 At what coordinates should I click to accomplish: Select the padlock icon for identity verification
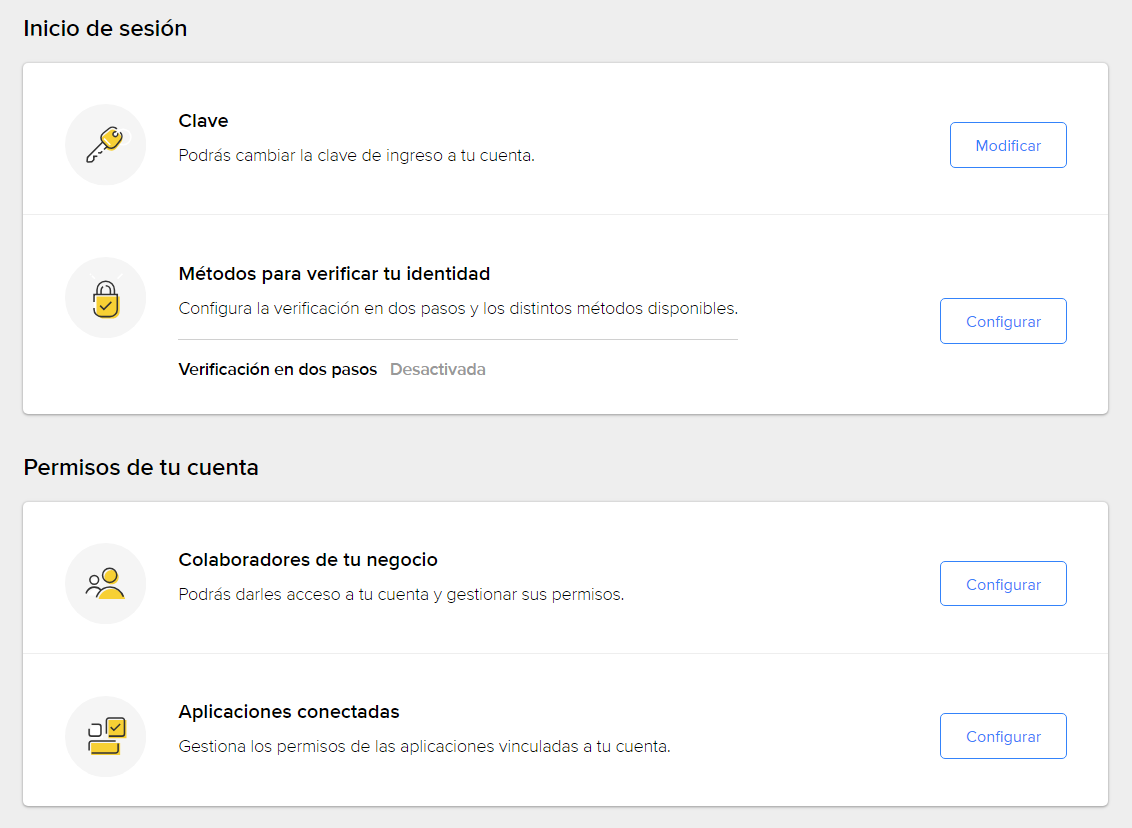click(x=105, y=297)
